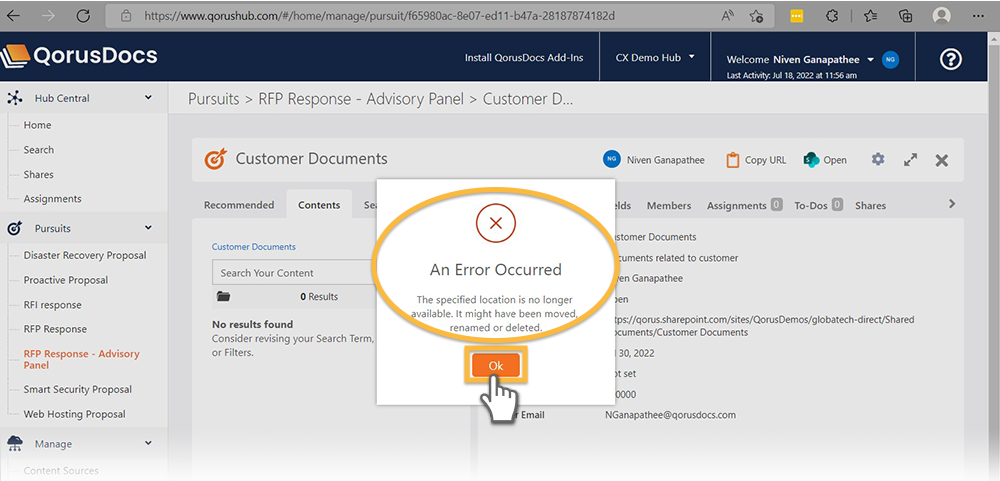1000x481 pixels.
Task: Click the Copy URL clipboard icon
Action: [732, 160]
